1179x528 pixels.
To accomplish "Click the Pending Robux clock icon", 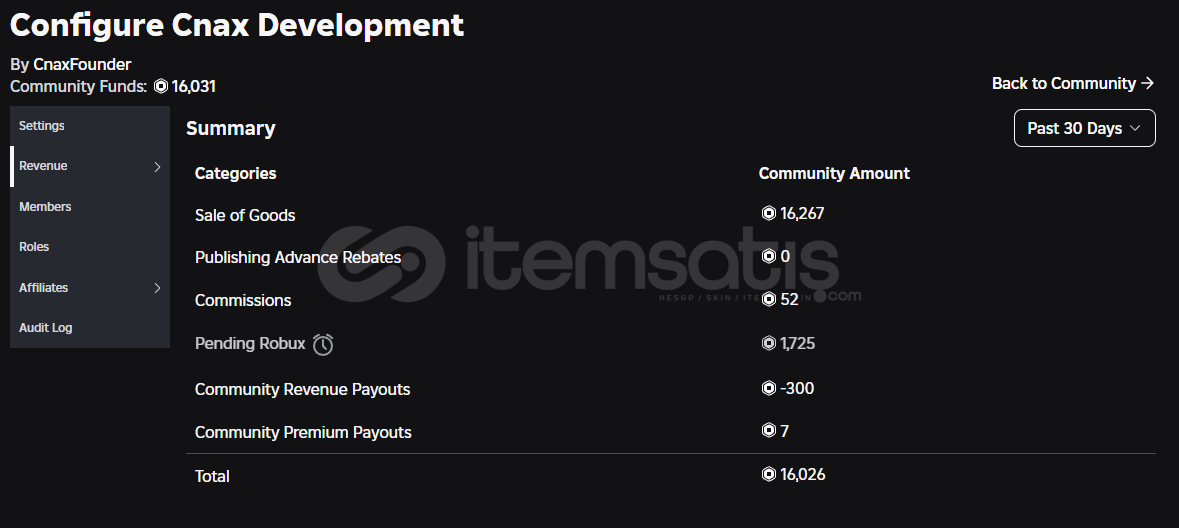I will point(323,344).
